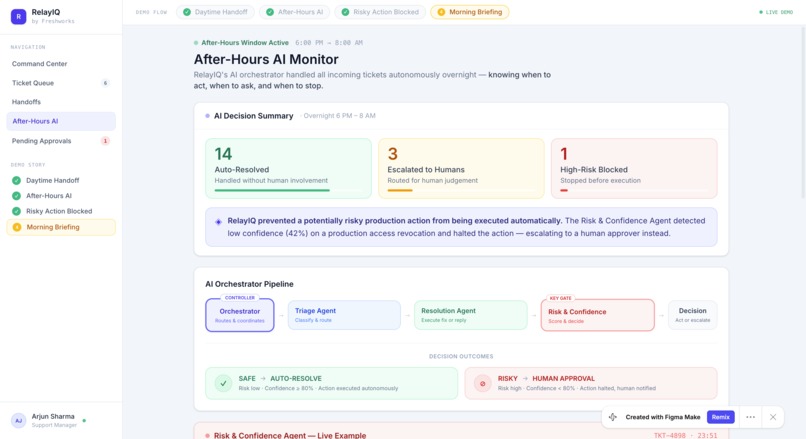Click the diamond icon in risk notice banner
This screenshot has height=439, width=806.
[218, 222]
